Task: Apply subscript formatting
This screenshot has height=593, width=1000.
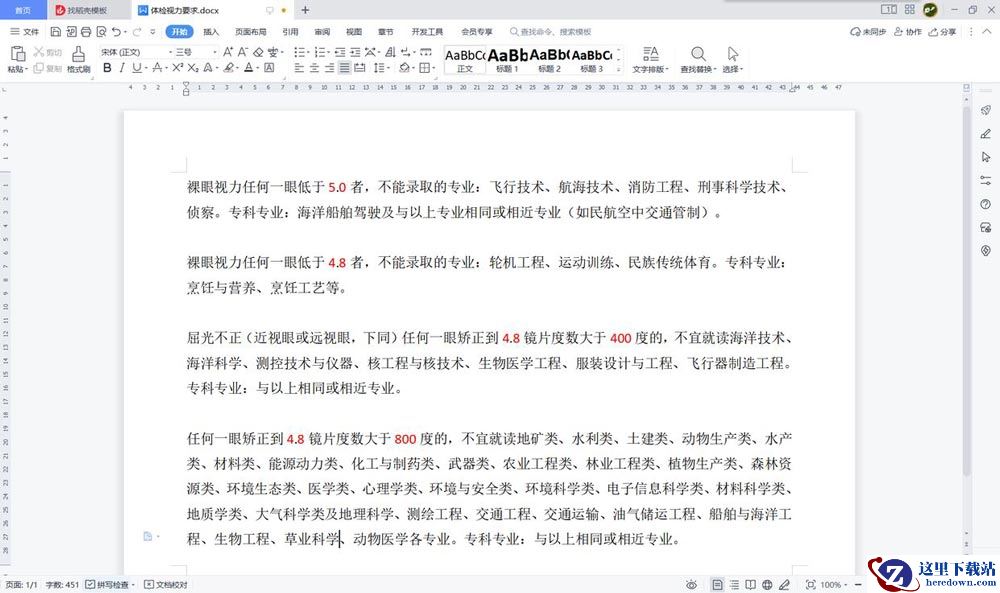Action: point(193,68)
